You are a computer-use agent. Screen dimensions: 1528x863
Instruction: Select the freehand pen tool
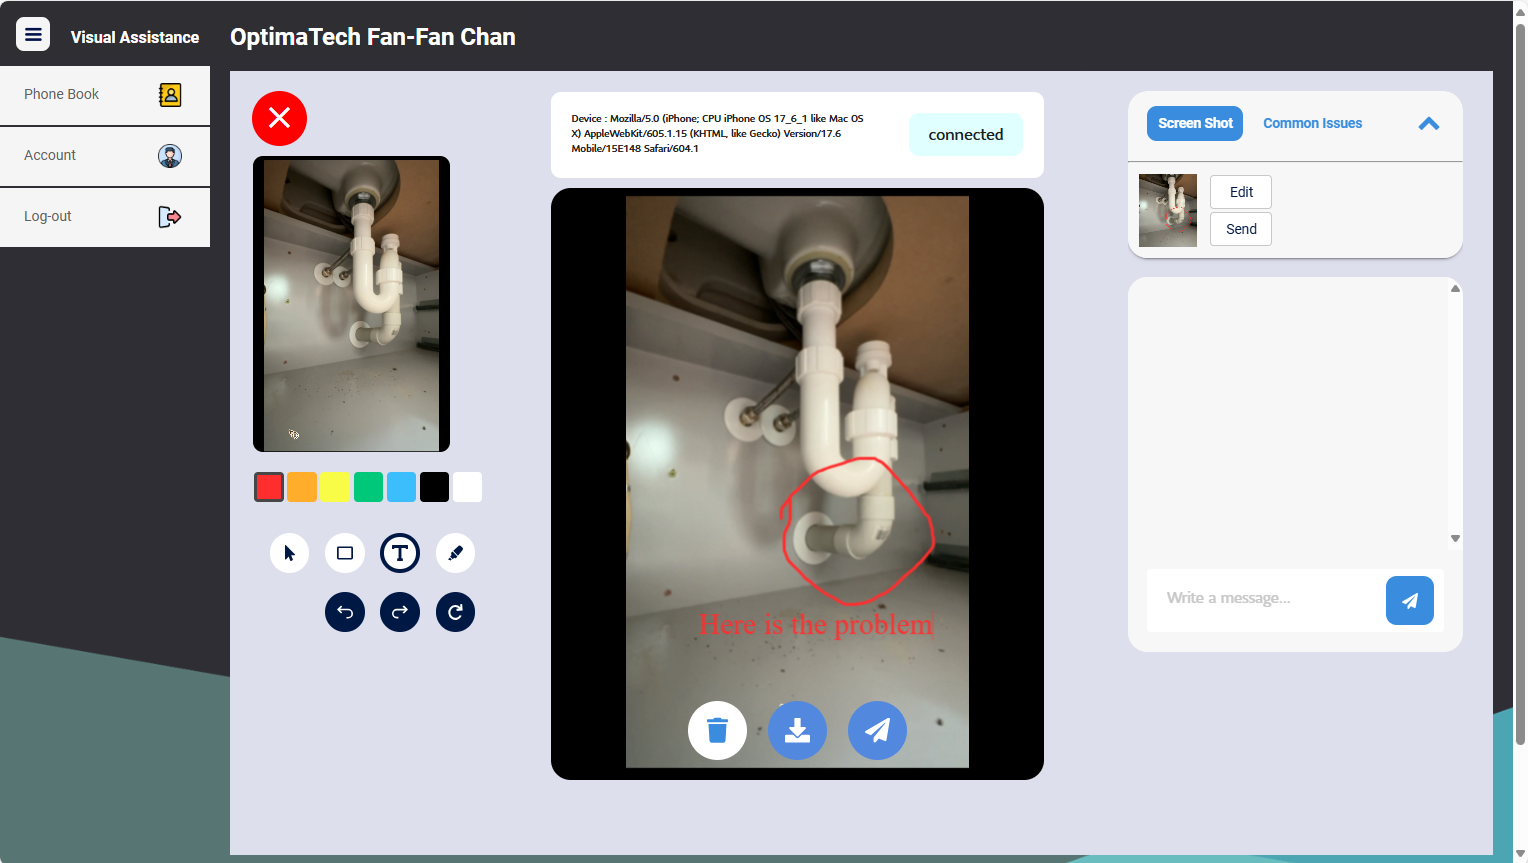455,553
